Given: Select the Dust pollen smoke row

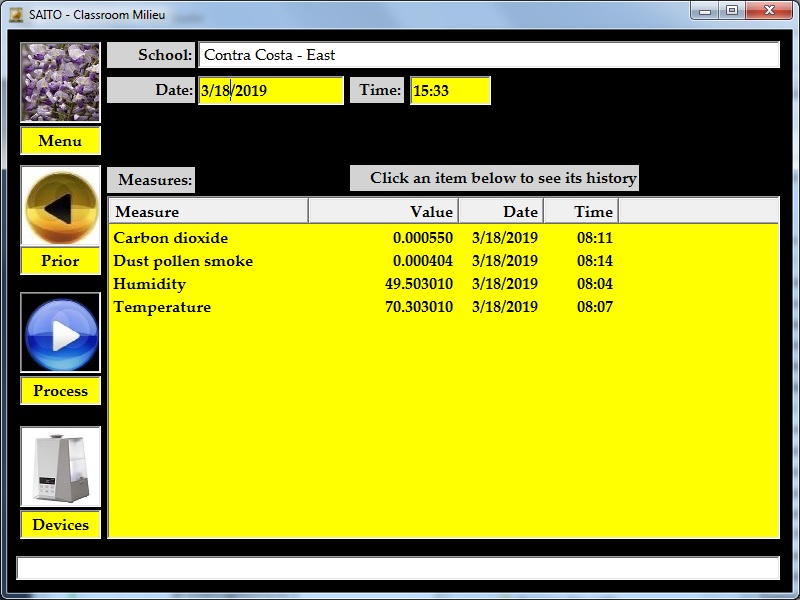Looking at the screenshot, I should 183,261.
